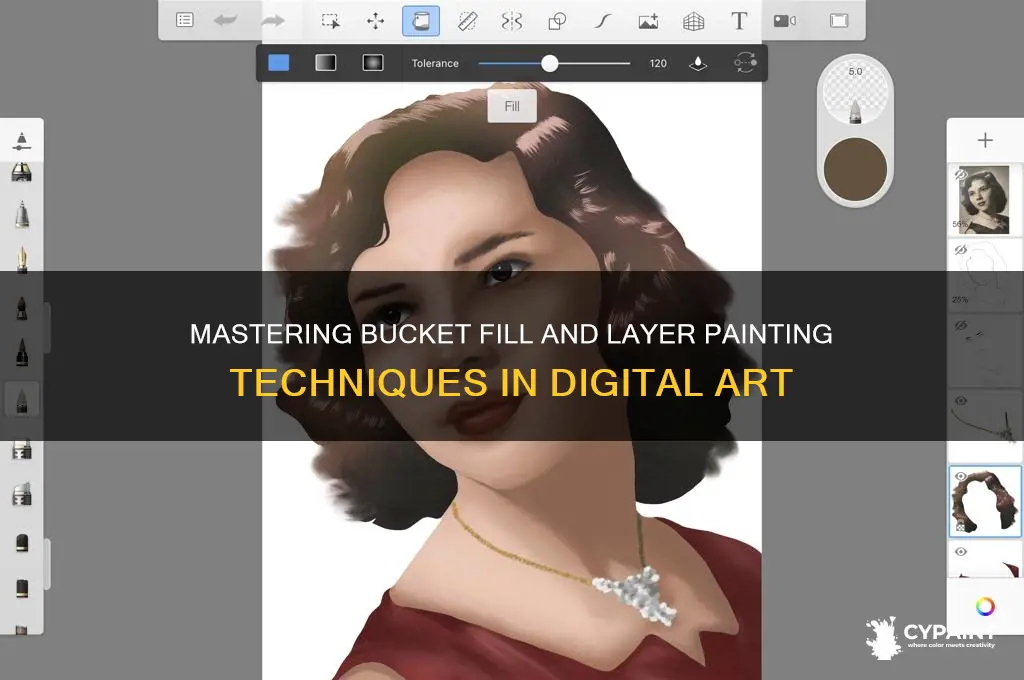Click the 56% opacity label
1024x680 pixels.
coord(960,224)
